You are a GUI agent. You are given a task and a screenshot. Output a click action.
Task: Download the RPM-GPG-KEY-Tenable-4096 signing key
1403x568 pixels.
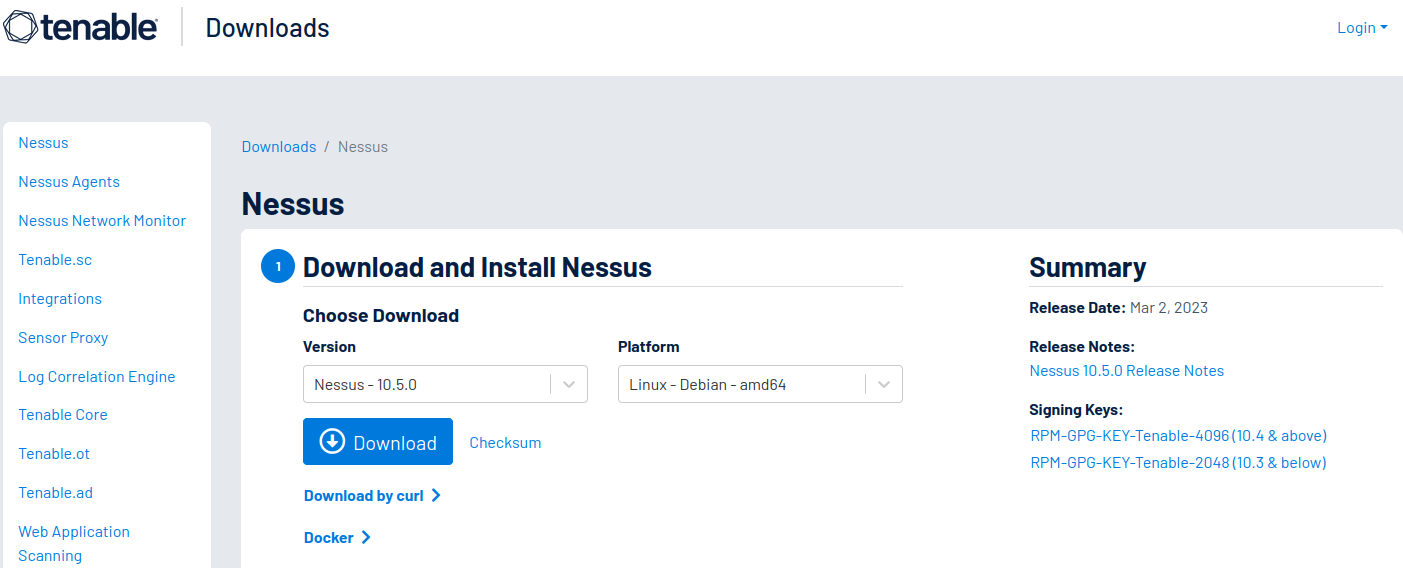click(x=1178, y=436)
